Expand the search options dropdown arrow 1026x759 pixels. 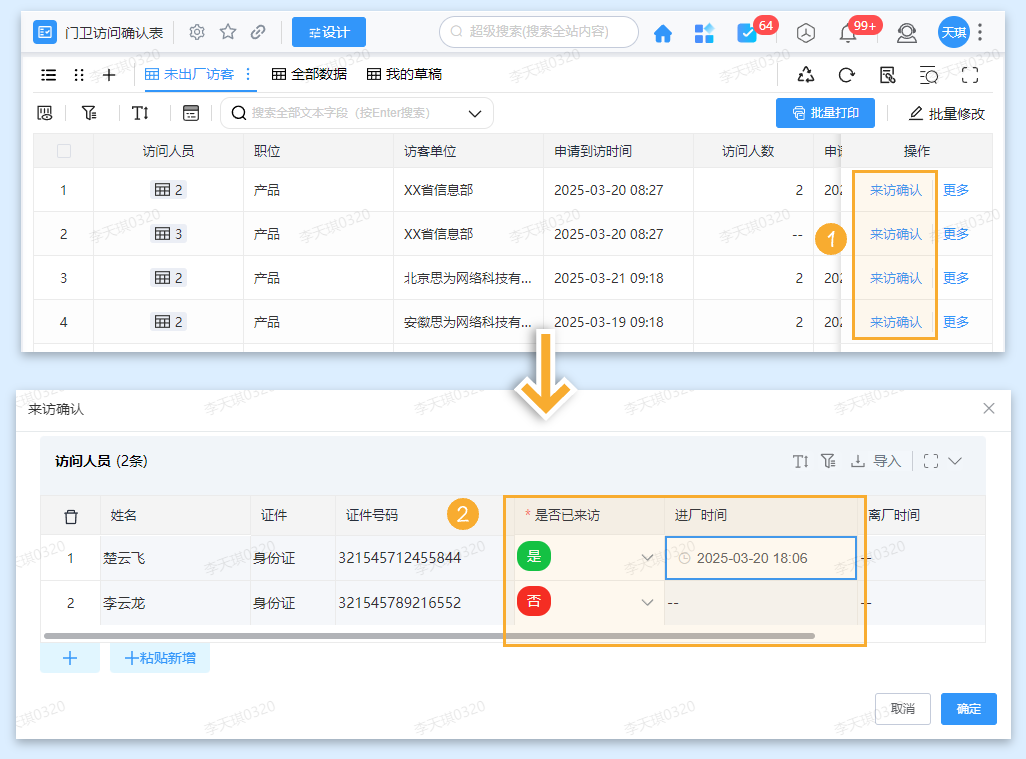474,113
